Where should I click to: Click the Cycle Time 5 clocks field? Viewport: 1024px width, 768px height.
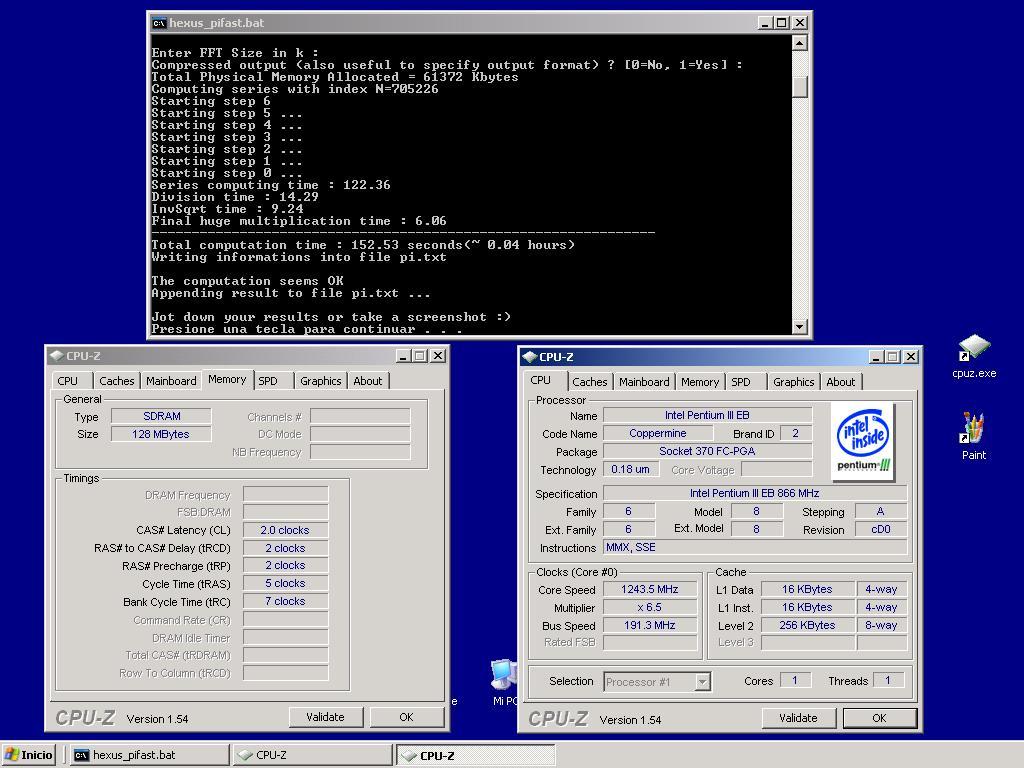(285, 583)
